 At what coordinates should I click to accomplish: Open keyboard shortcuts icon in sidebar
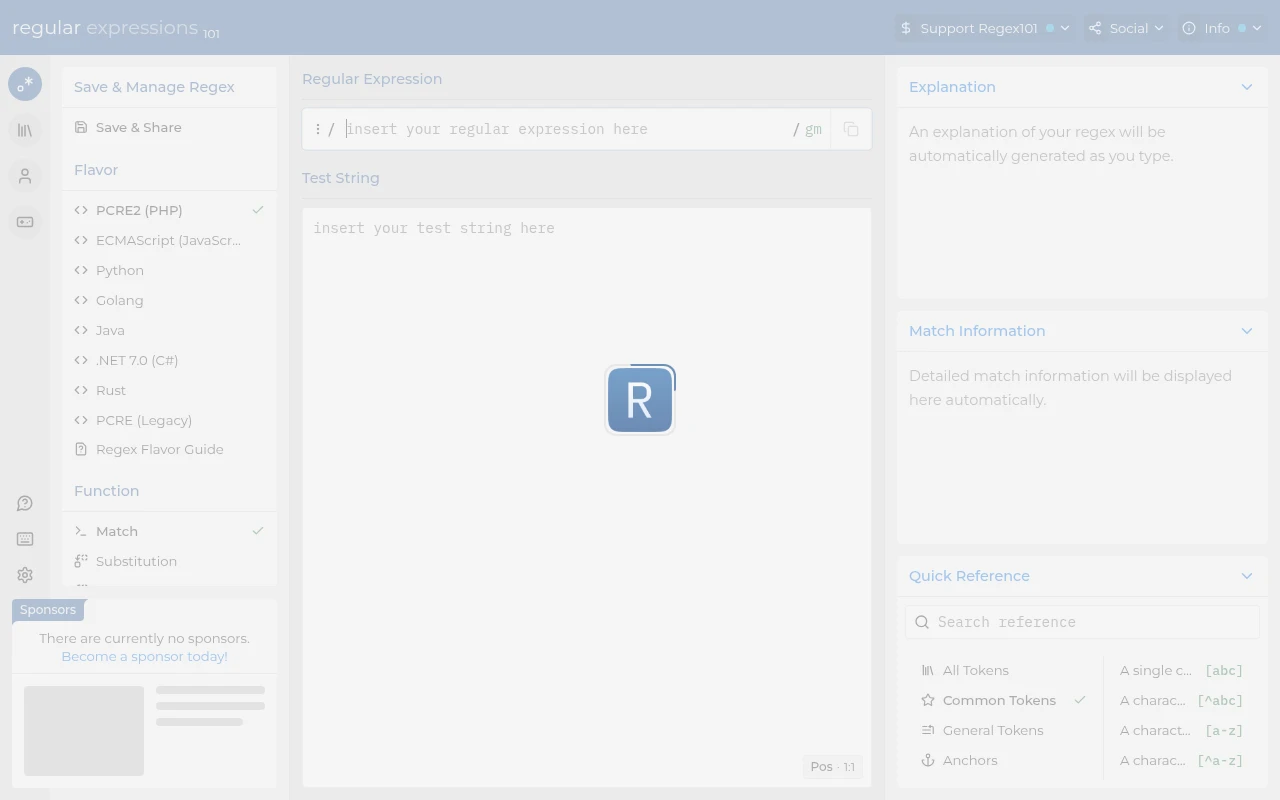25,539
